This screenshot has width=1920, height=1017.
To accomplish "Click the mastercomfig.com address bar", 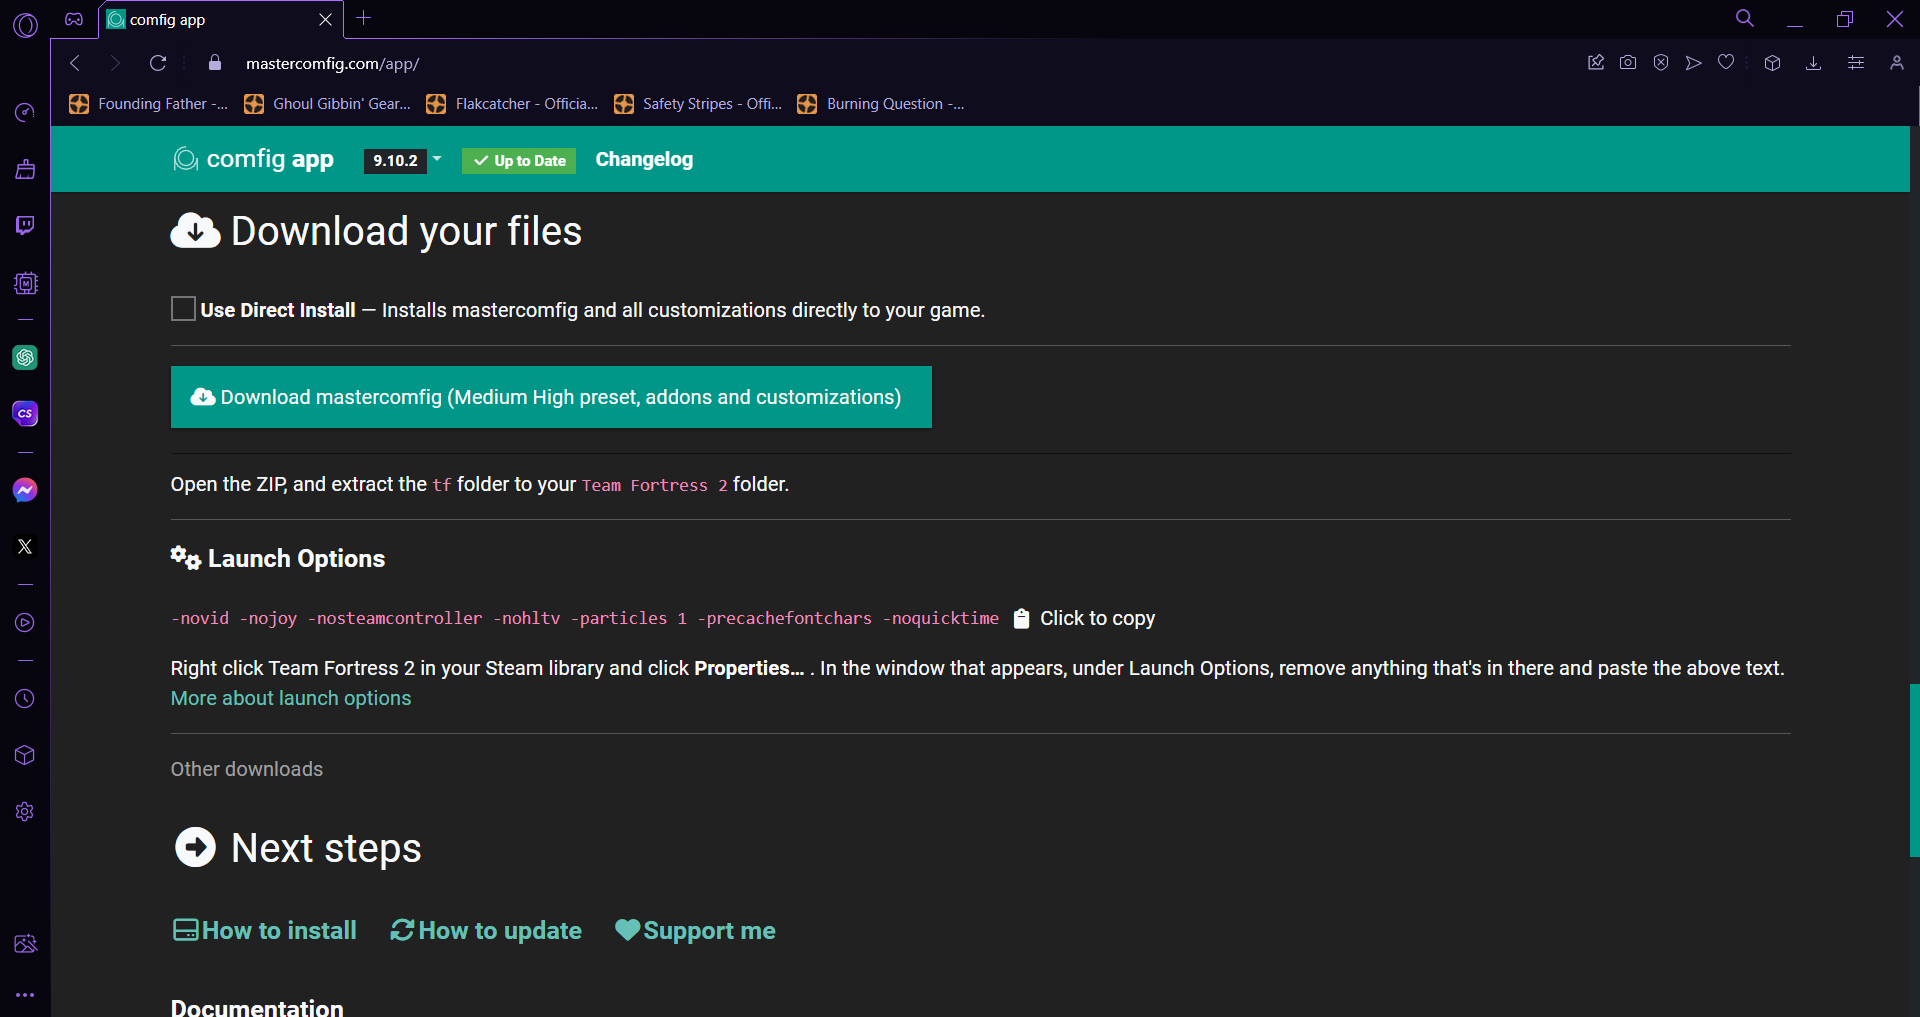I will click(333, 64).
